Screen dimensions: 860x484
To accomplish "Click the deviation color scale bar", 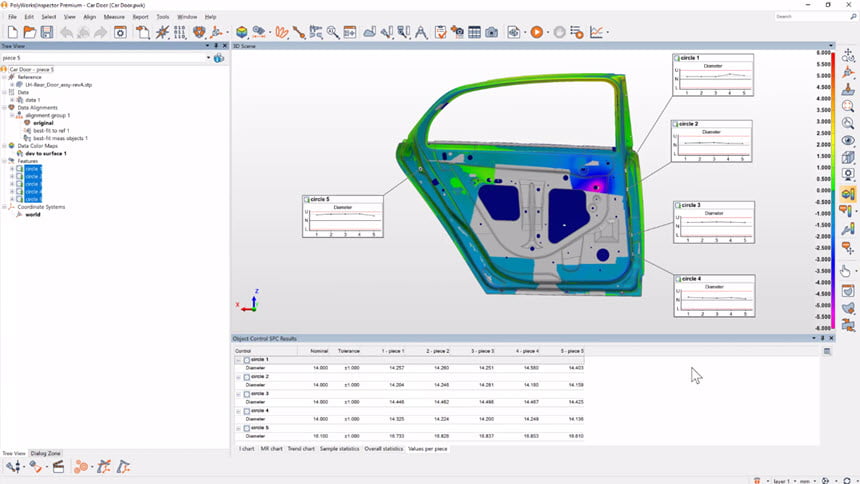I will (833, 190).
